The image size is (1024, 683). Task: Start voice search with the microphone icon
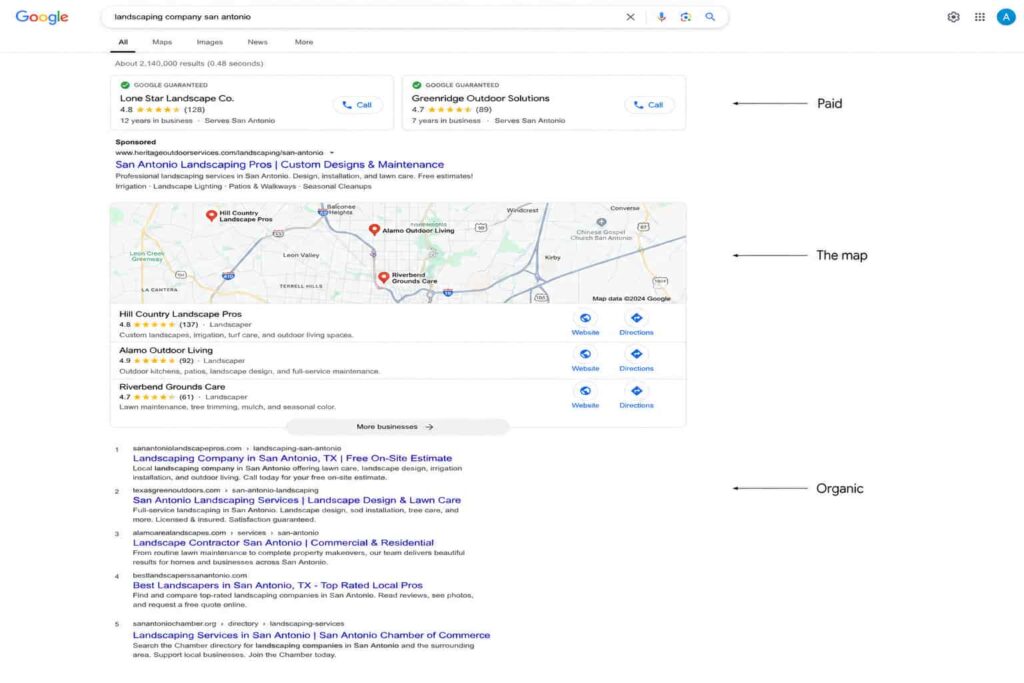[x=661, y=17]
